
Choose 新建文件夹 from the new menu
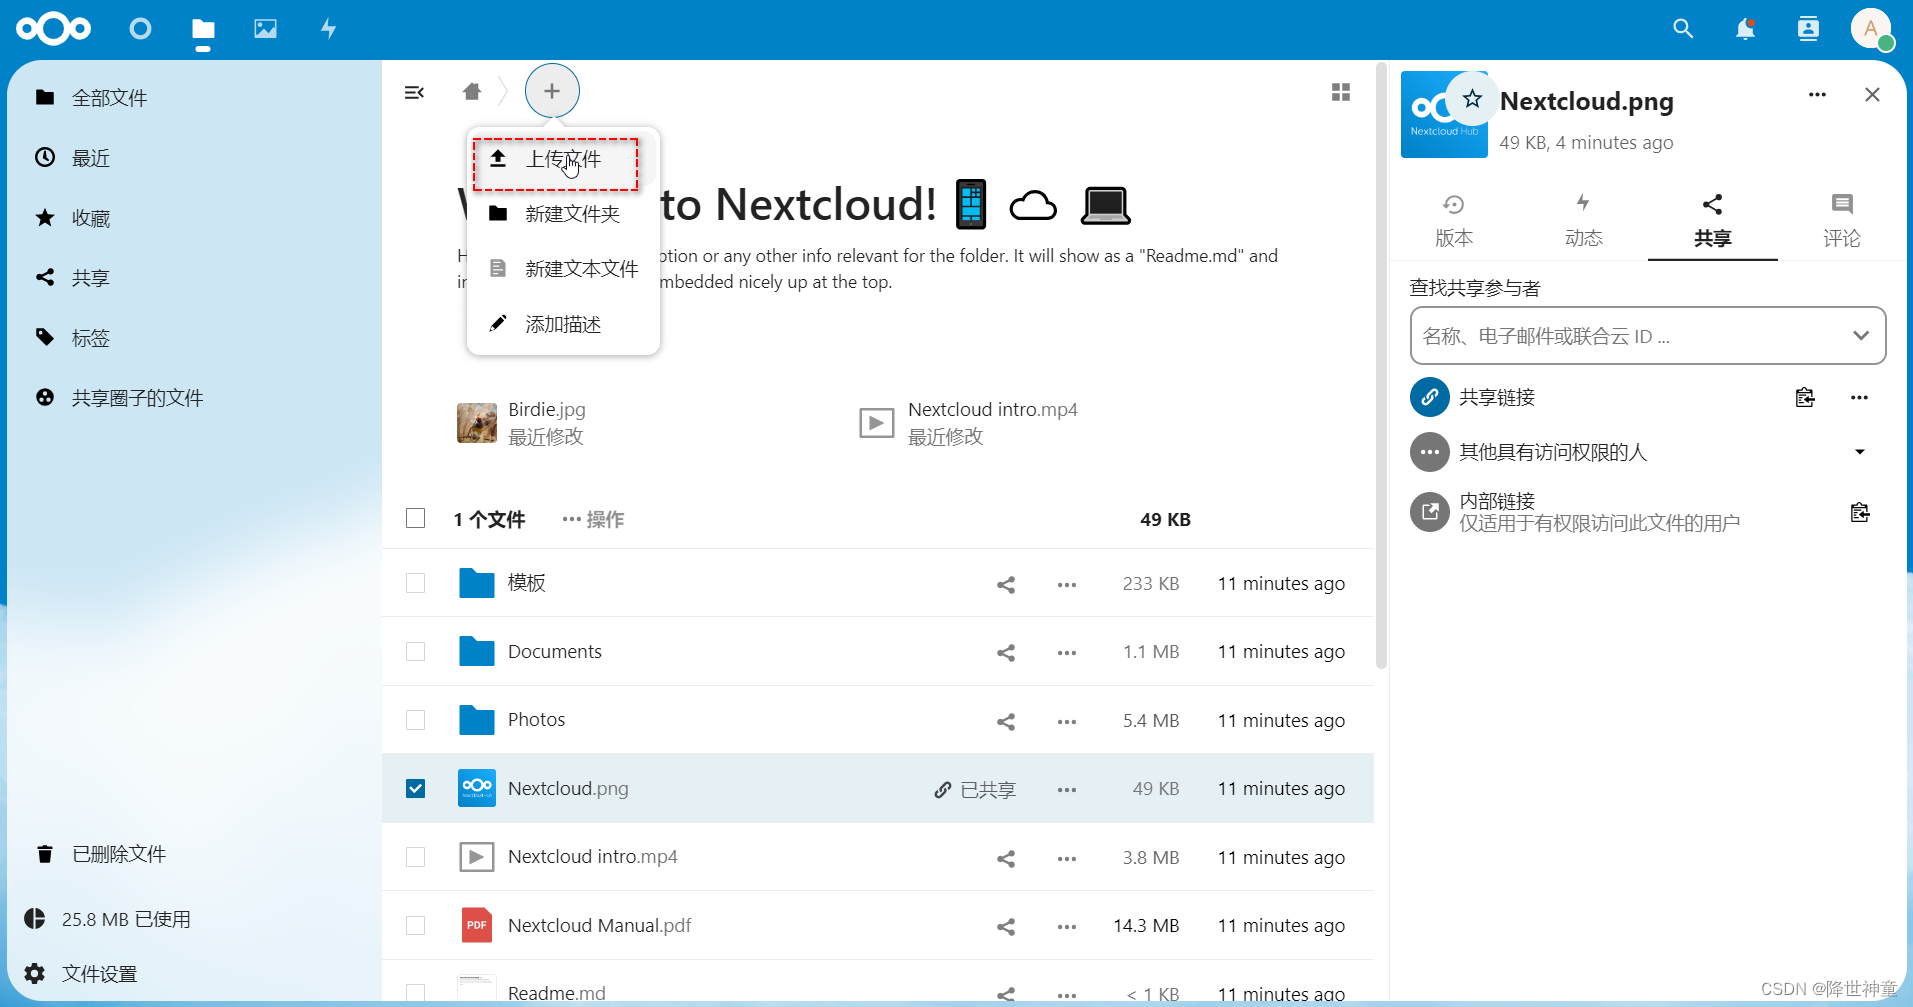pyautogui.click(x=563, y=214)
